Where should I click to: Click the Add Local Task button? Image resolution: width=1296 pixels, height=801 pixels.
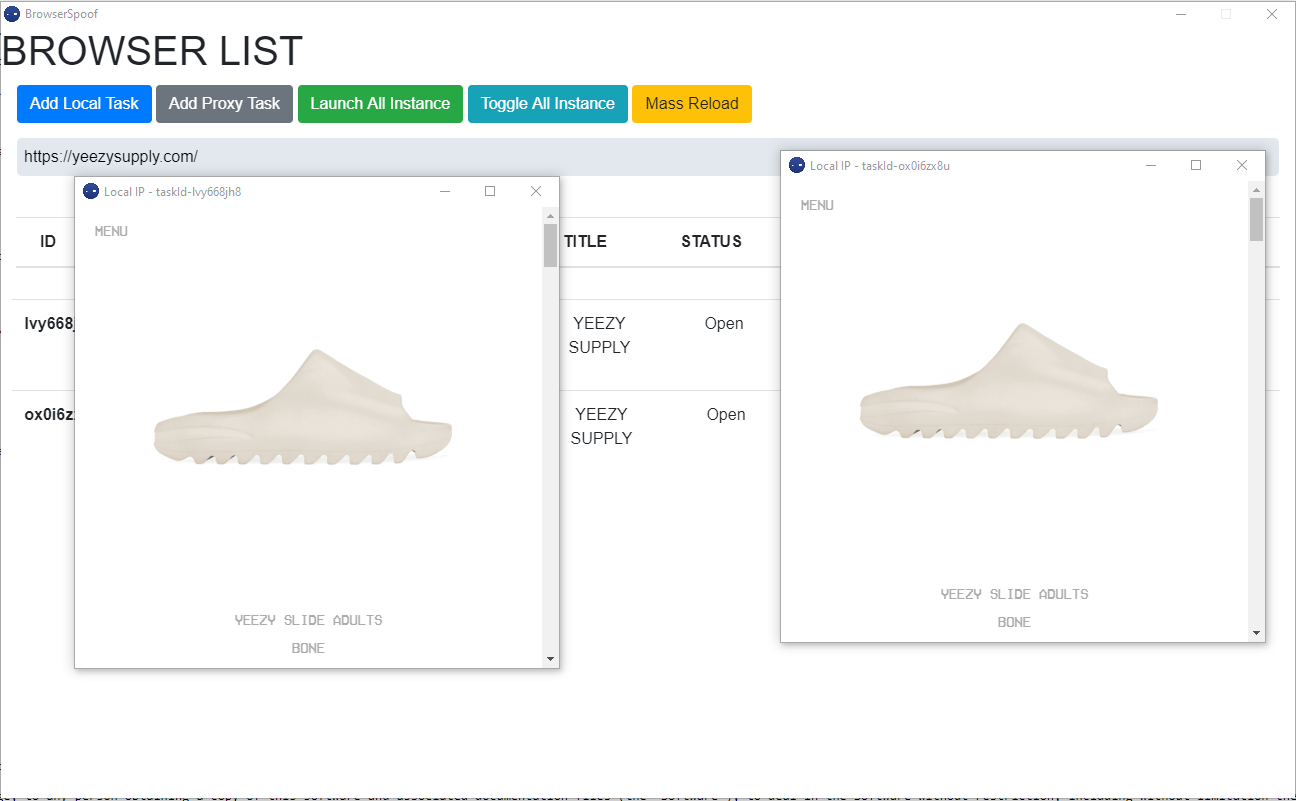coord(84,104)
